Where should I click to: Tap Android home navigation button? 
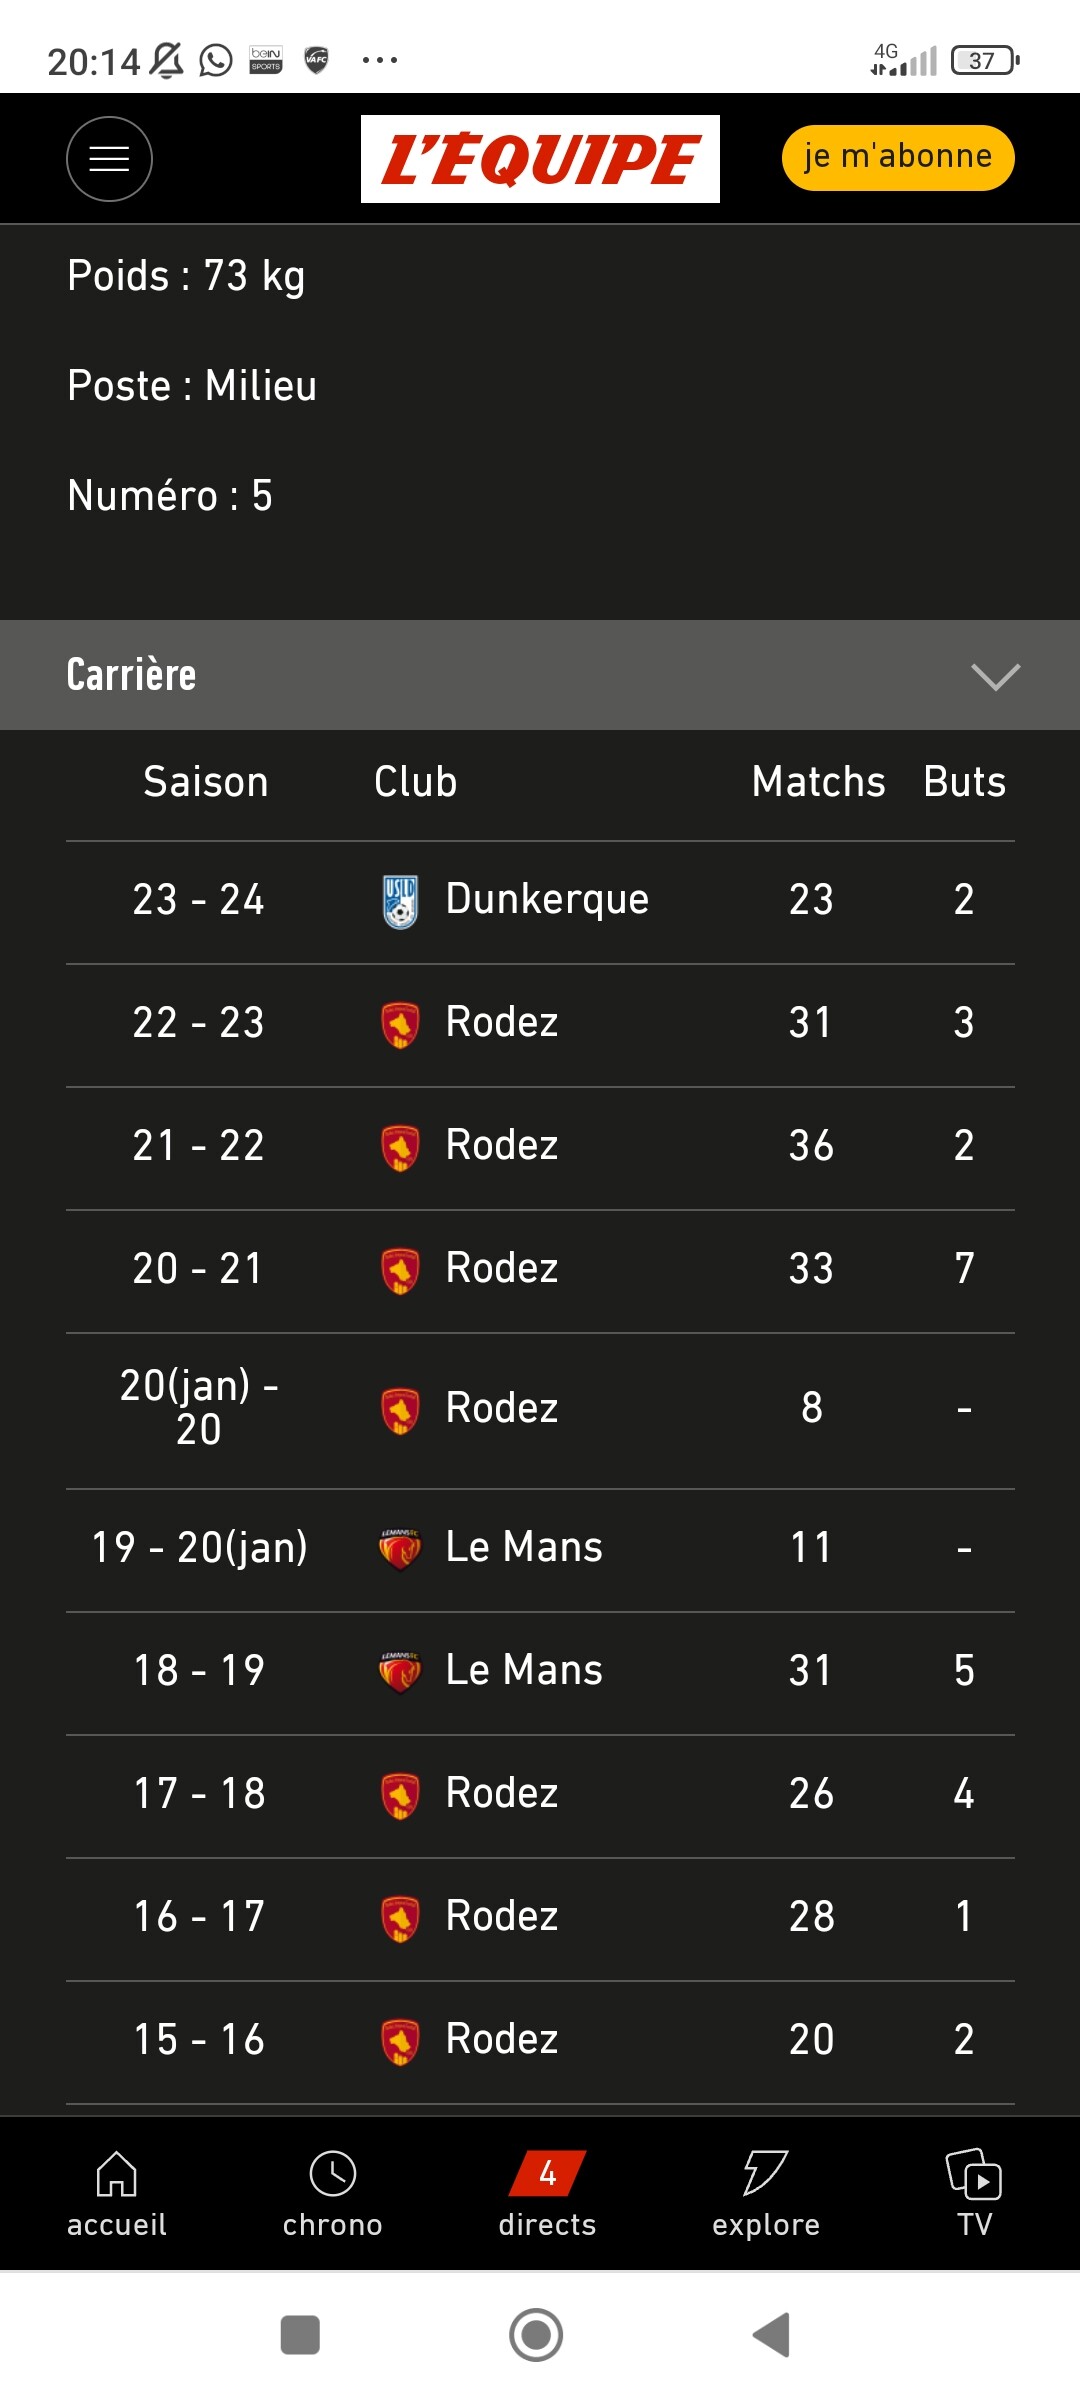point(536,2335)
